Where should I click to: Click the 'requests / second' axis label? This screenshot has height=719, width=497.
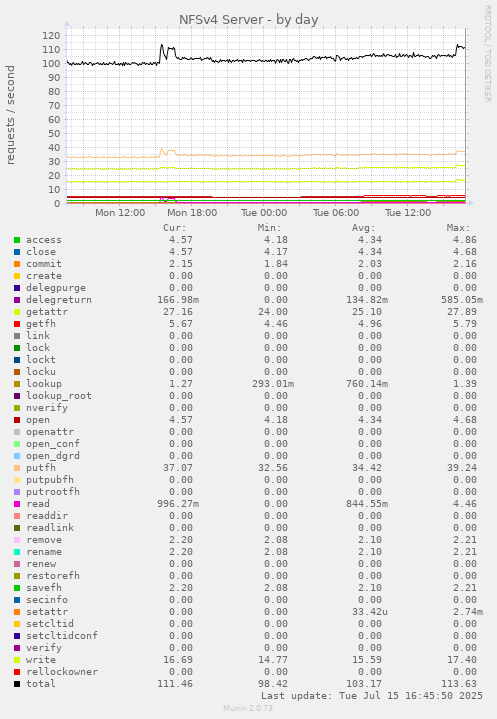point(10,115)
